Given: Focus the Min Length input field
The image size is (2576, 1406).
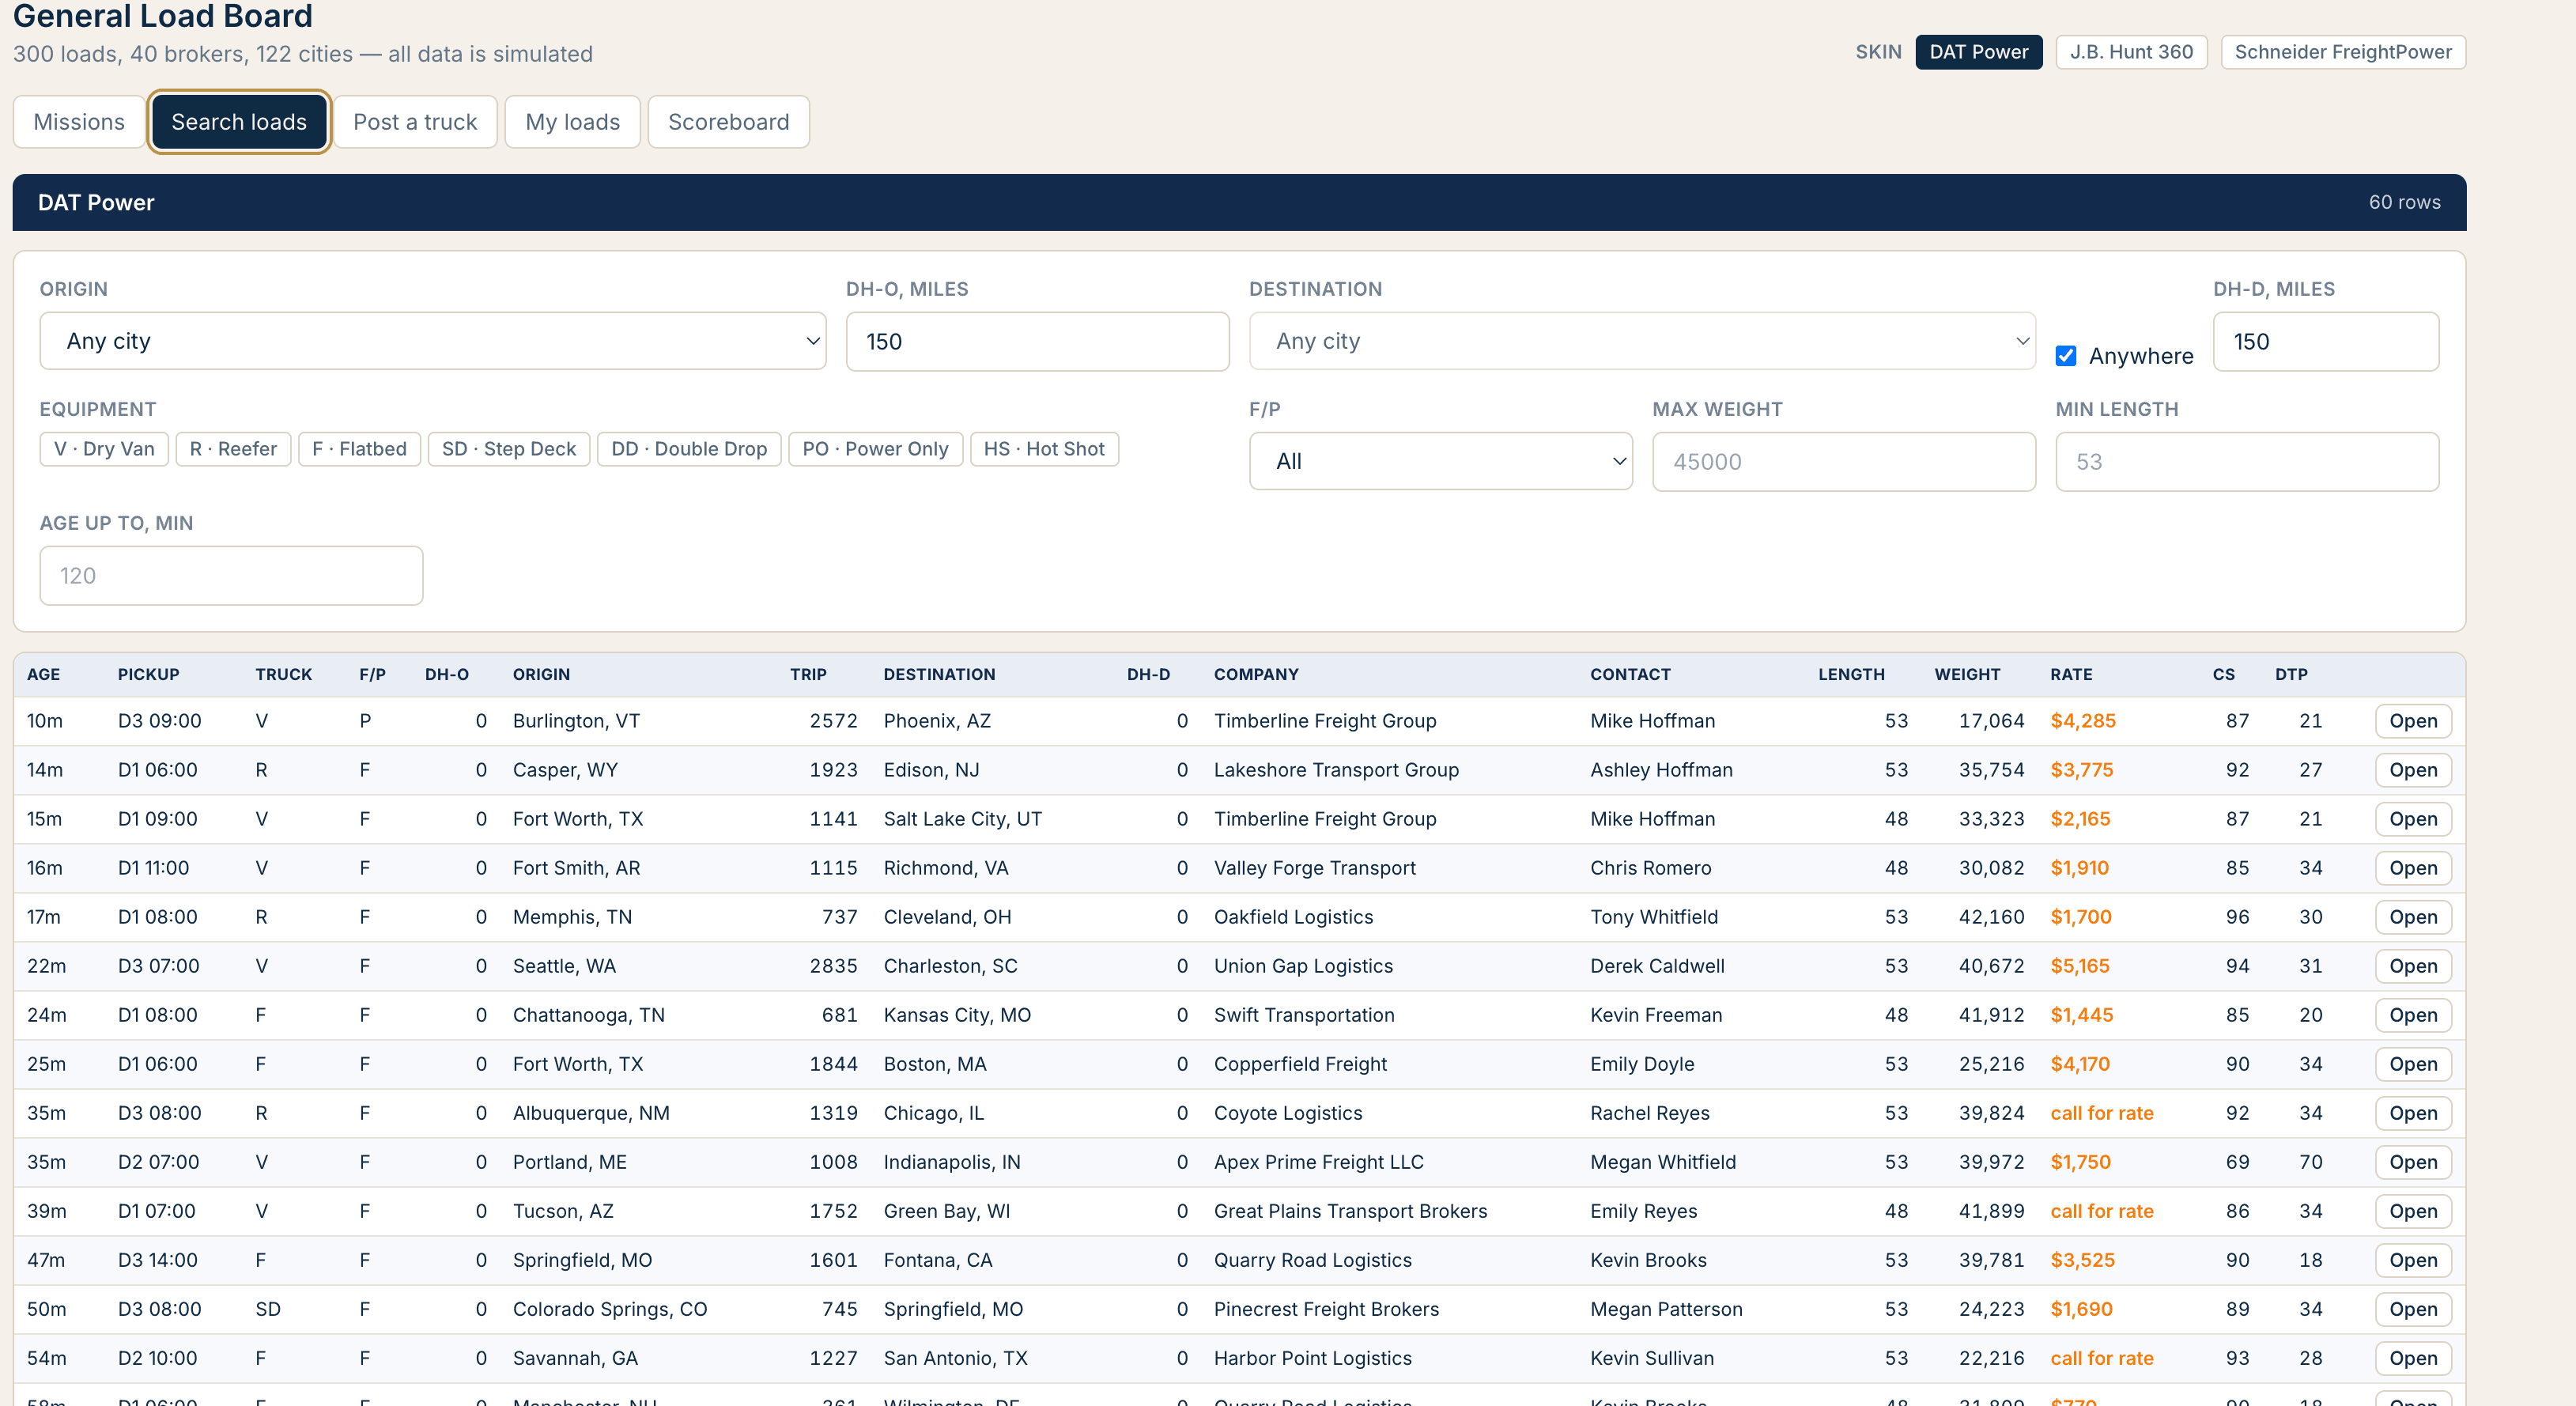Looking at the screenshot, I should click(2246, 461).
